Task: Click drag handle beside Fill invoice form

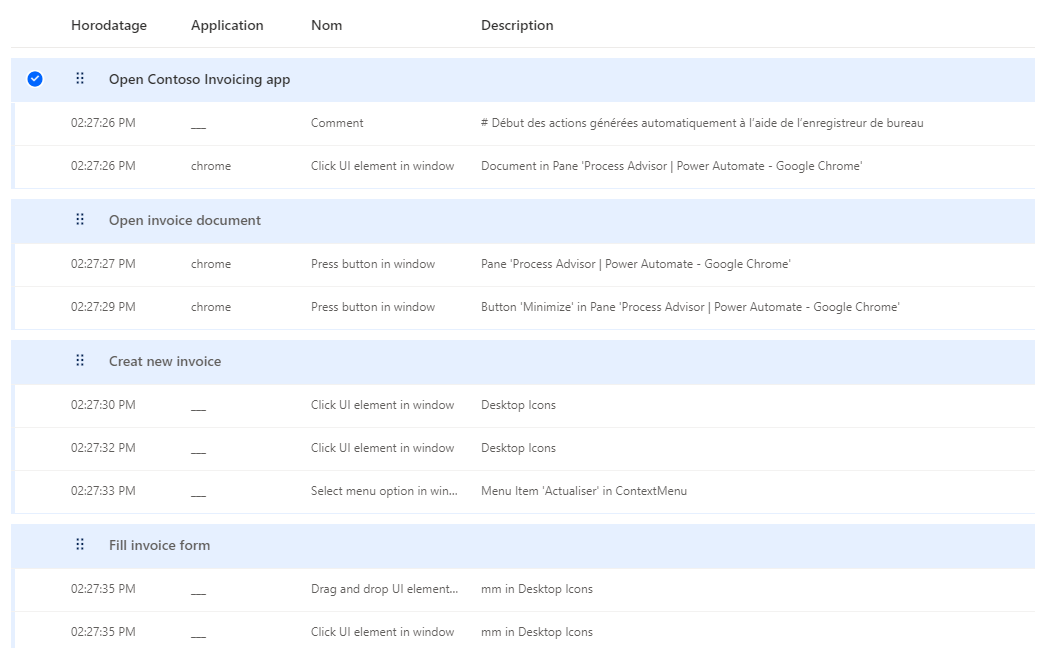Action: pos(80,545)
